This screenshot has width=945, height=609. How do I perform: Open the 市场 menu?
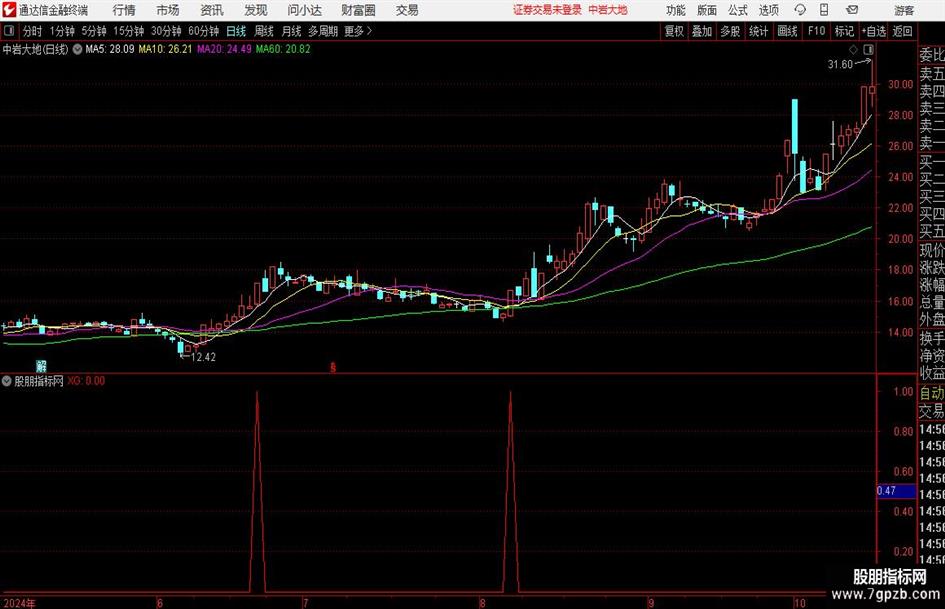click(x=168, y=10)
